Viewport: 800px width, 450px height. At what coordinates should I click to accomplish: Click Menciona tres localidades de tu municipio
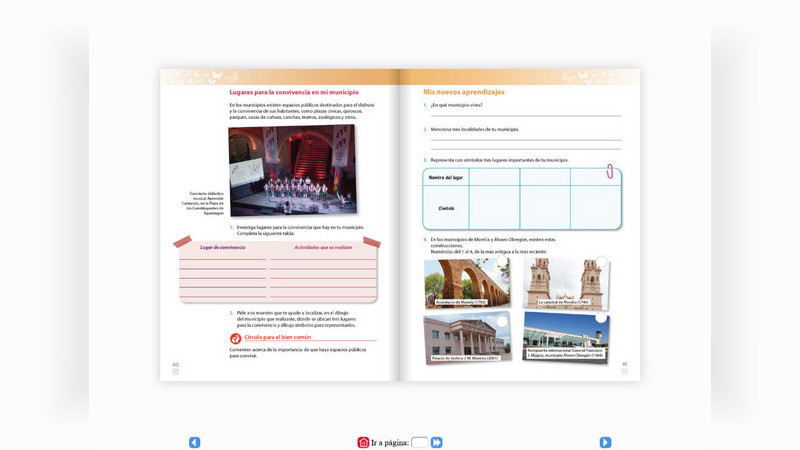point(474,130)
